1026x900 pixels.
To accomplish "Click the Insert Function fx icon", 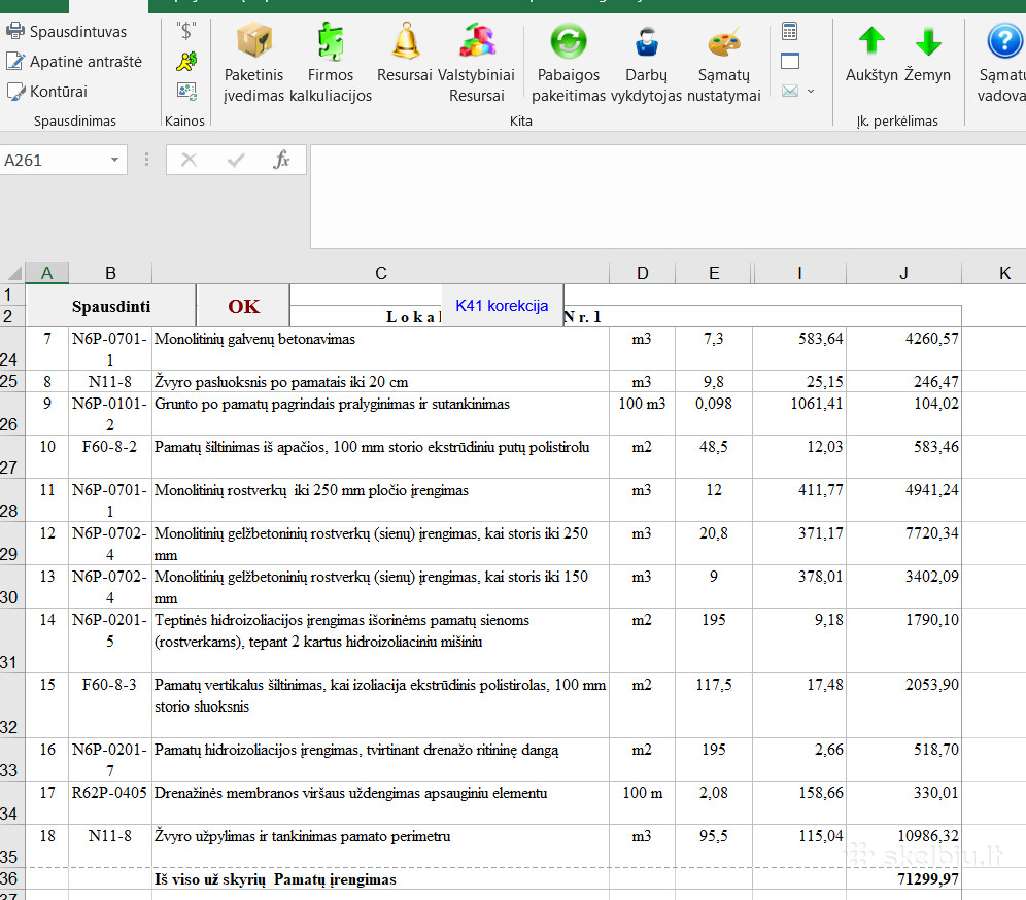I will pos(281,159).
